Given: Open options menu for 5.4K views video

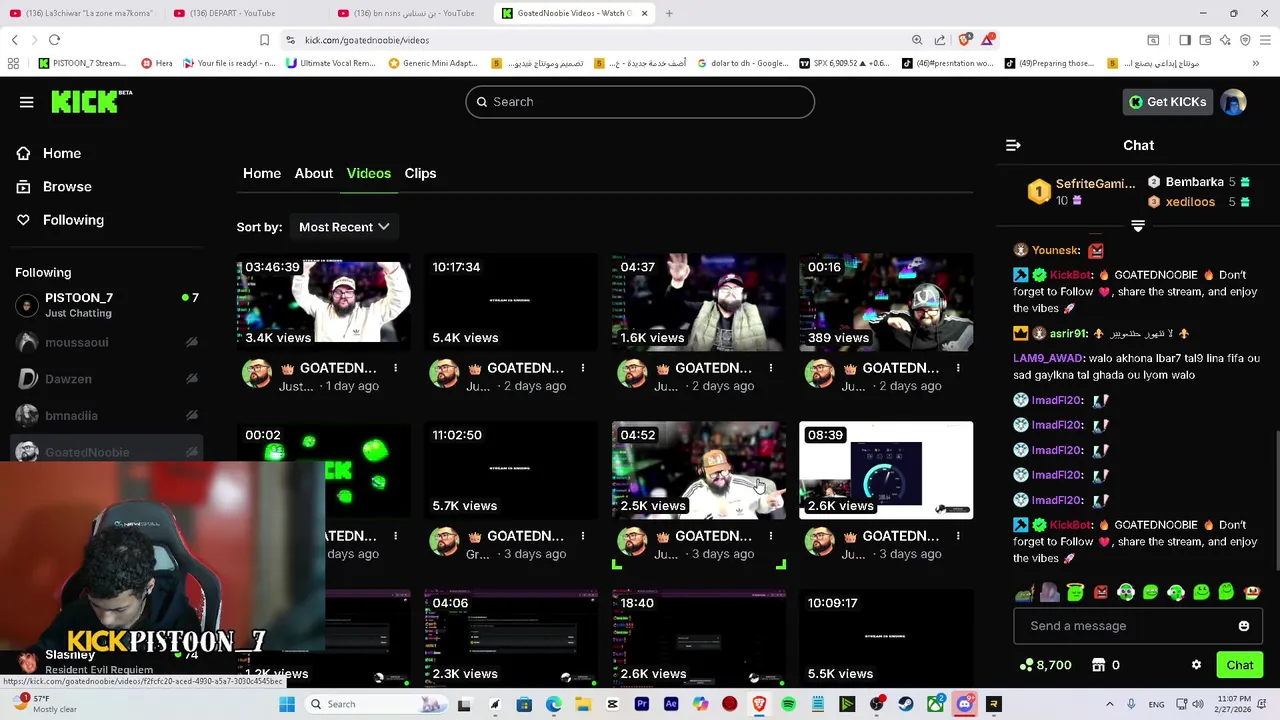Looking at the screenshot, I should tap(583, 368).
